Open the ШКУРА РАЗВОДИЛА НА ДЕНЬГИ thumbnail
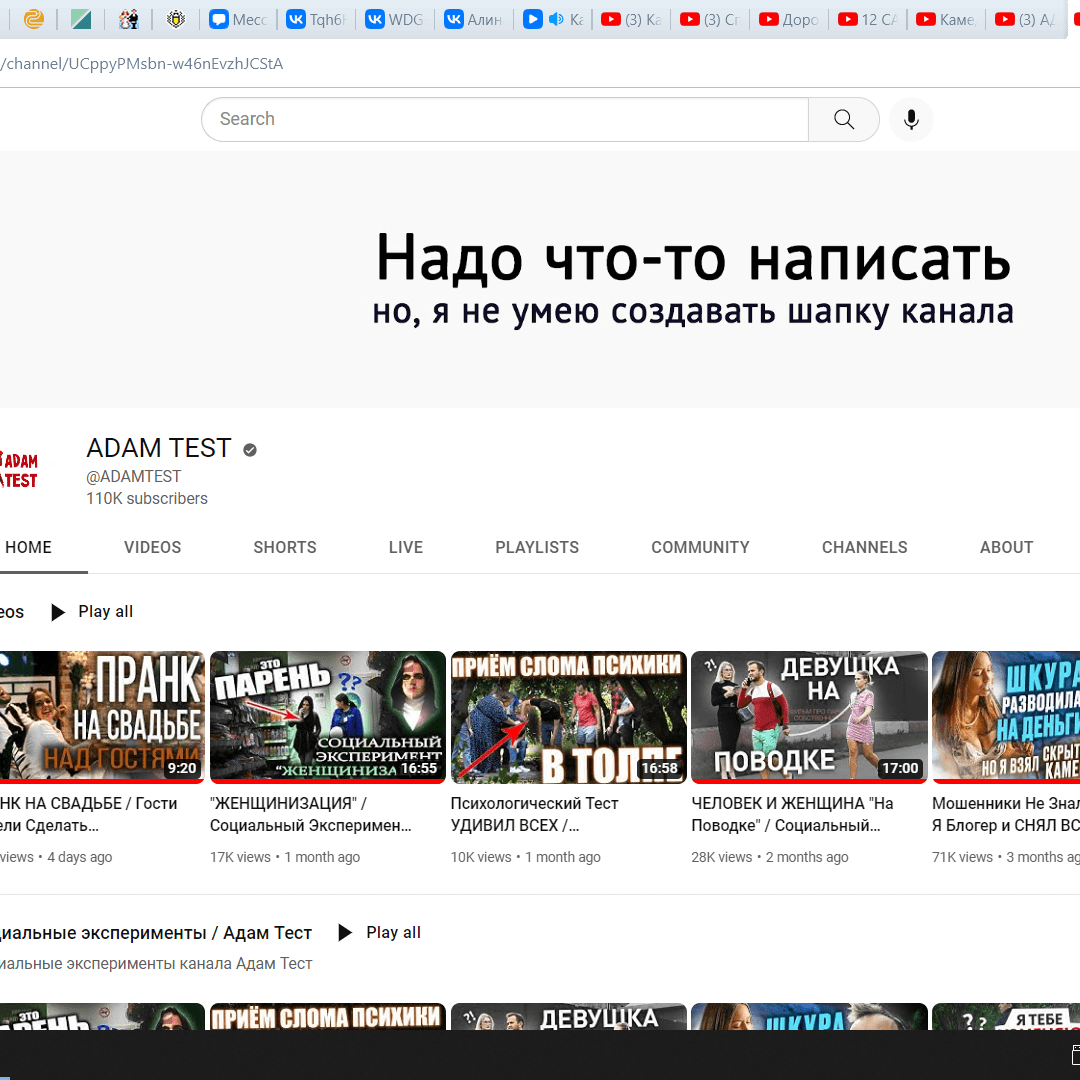Image resolution: width=1080 pixels, height=1080 pixels. coord(1006,717)
